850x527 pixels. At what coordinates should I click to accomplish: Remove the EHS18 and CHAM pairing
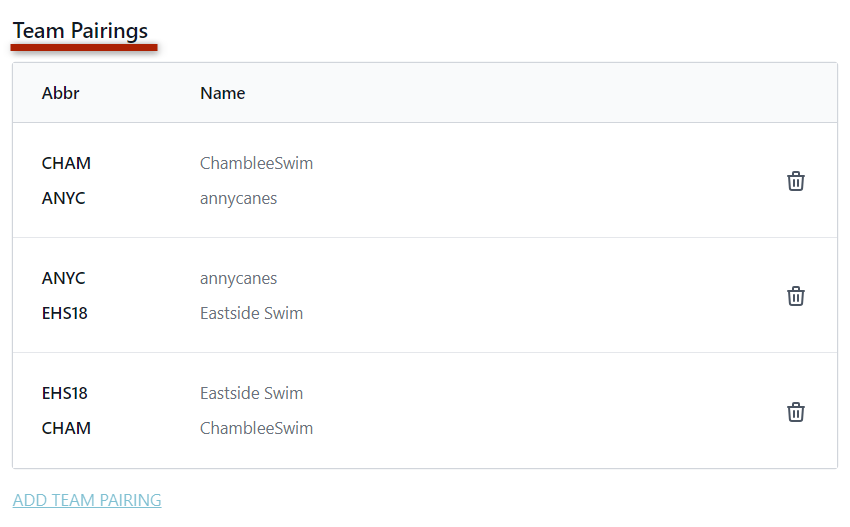795,412
